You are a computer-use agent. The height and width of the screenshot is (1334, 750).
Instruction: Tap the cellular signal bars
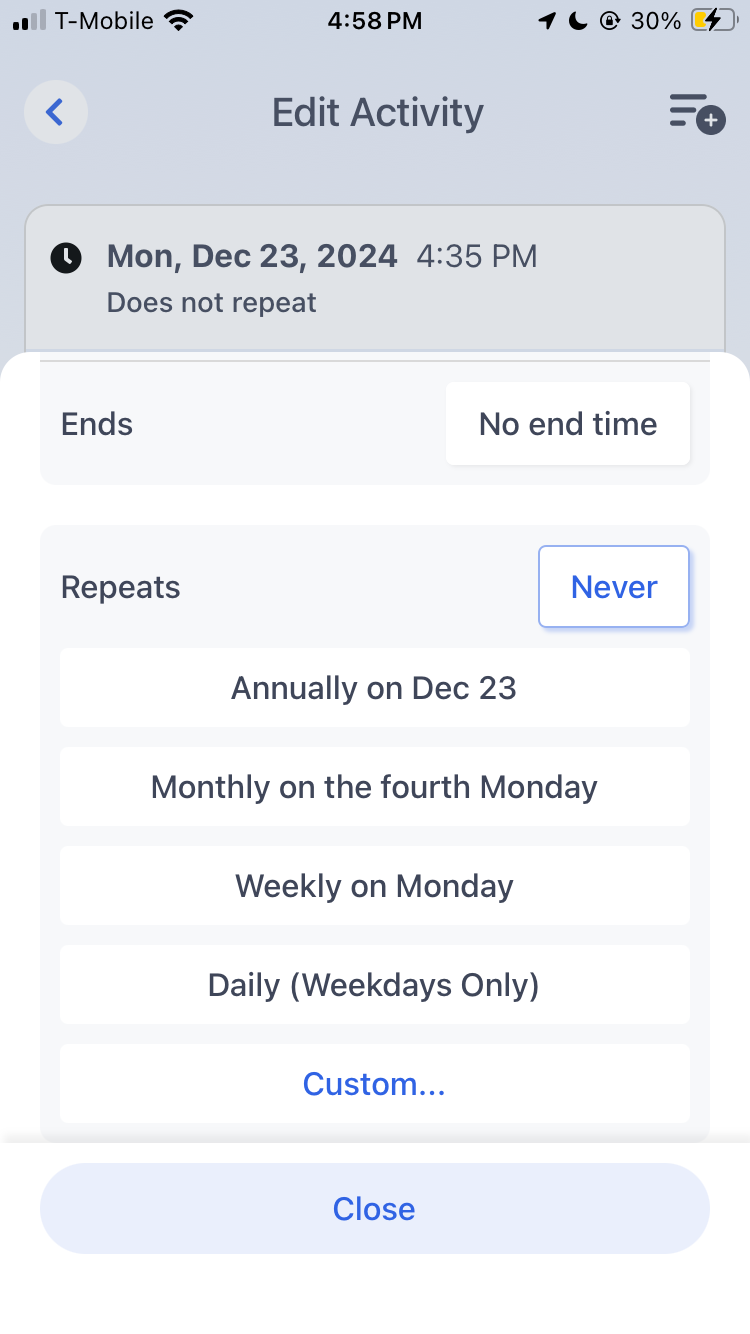pyautogui.click(x=30, y=20)
